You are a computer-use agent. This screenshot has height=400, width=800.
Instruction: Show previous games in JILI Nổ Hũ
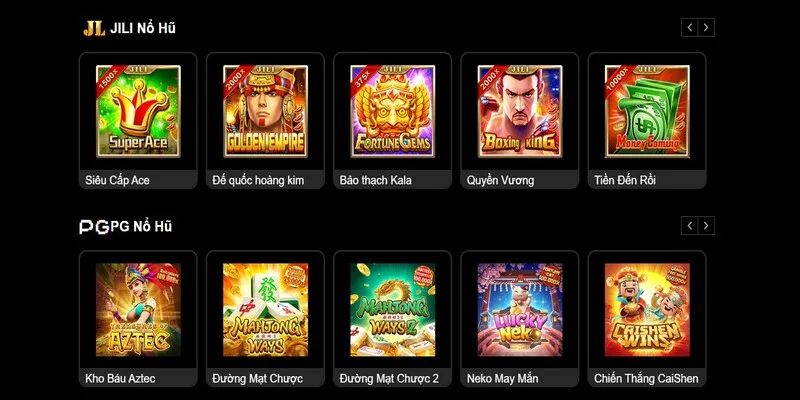click(690, 28)
